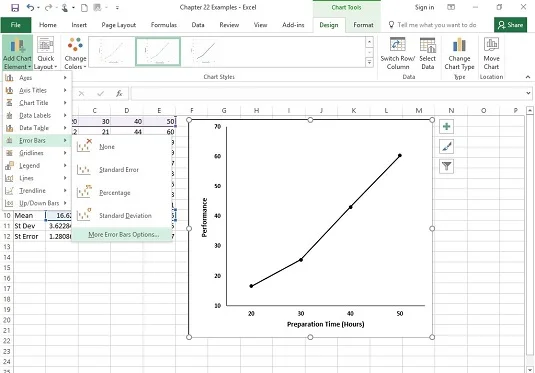Choose Percentage error bars
Screen dimensions: 535x373
point(122,192)
